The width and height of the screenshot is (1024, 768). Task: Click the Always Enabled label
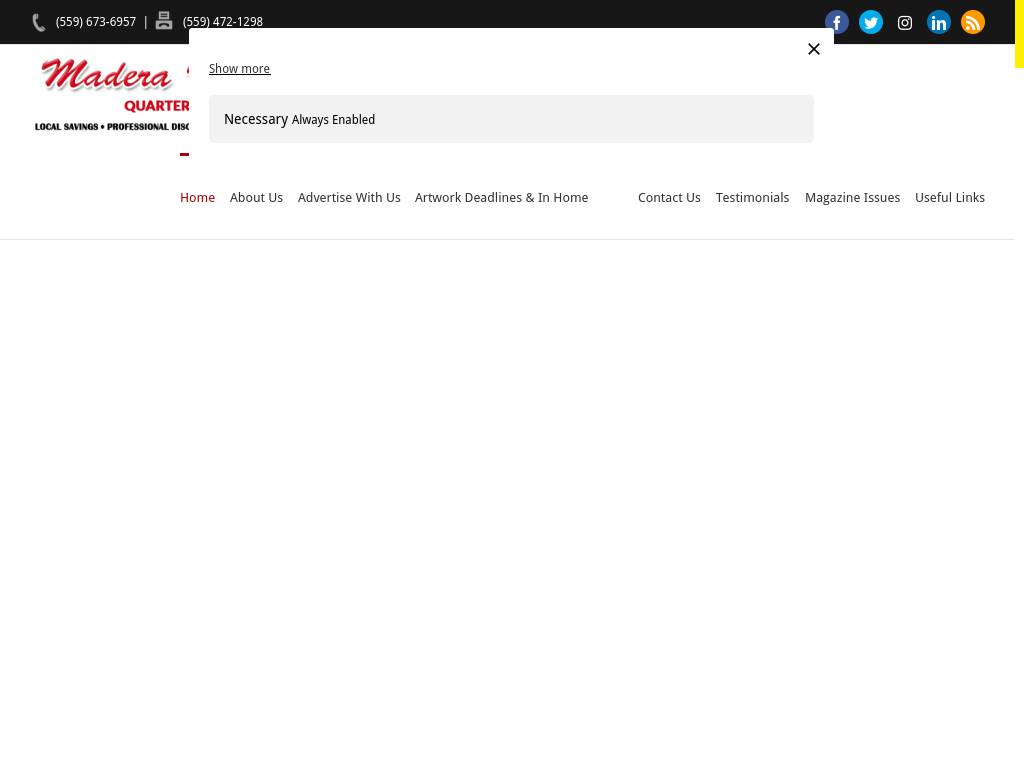(x=333, y=120)
